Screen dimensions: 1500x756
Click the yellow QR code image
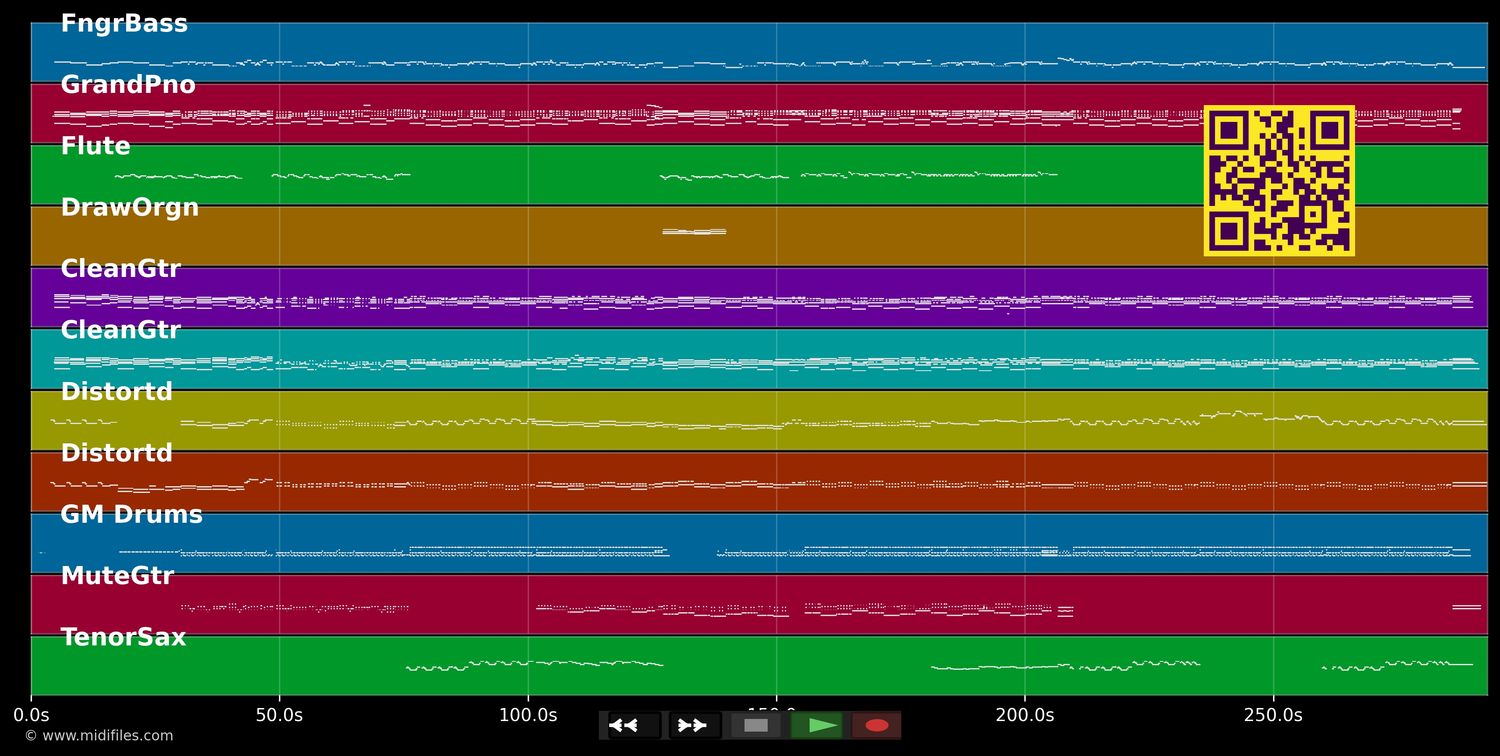pos(1279,181)
